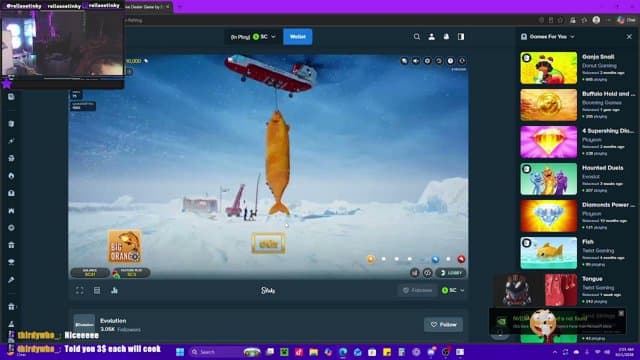This screenshot has width=640, height=360.
Task: Select the blue ball marker in game tracker
Action: point(435,259)
